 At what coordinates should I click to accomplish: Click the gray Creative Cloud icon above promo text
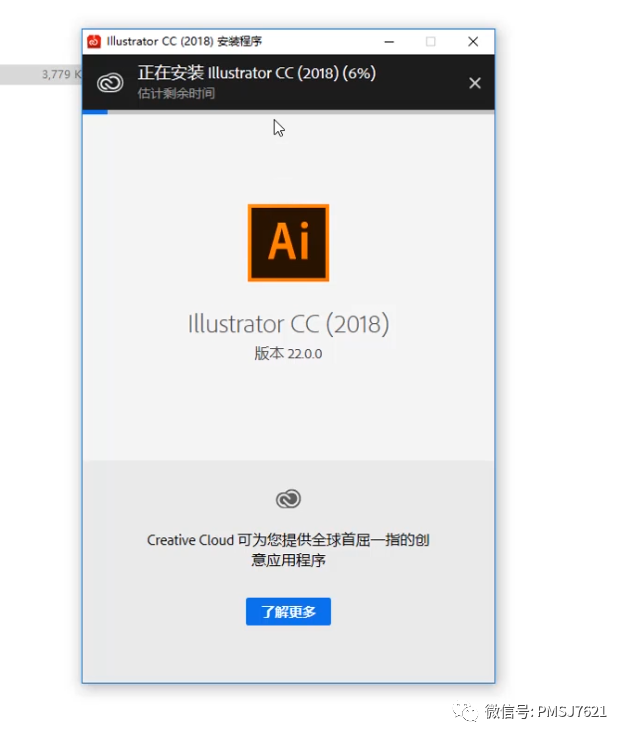[x=288, y=499]
